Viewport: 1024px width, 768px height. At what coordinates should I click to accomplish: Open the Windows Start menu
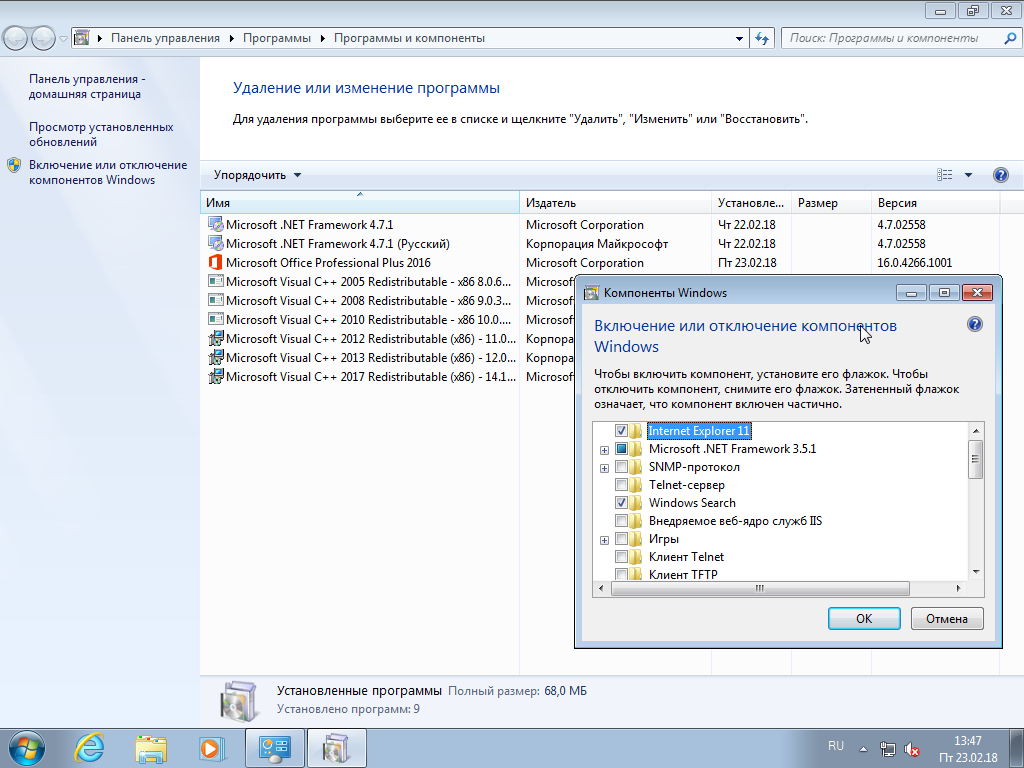tap(26, 748)
